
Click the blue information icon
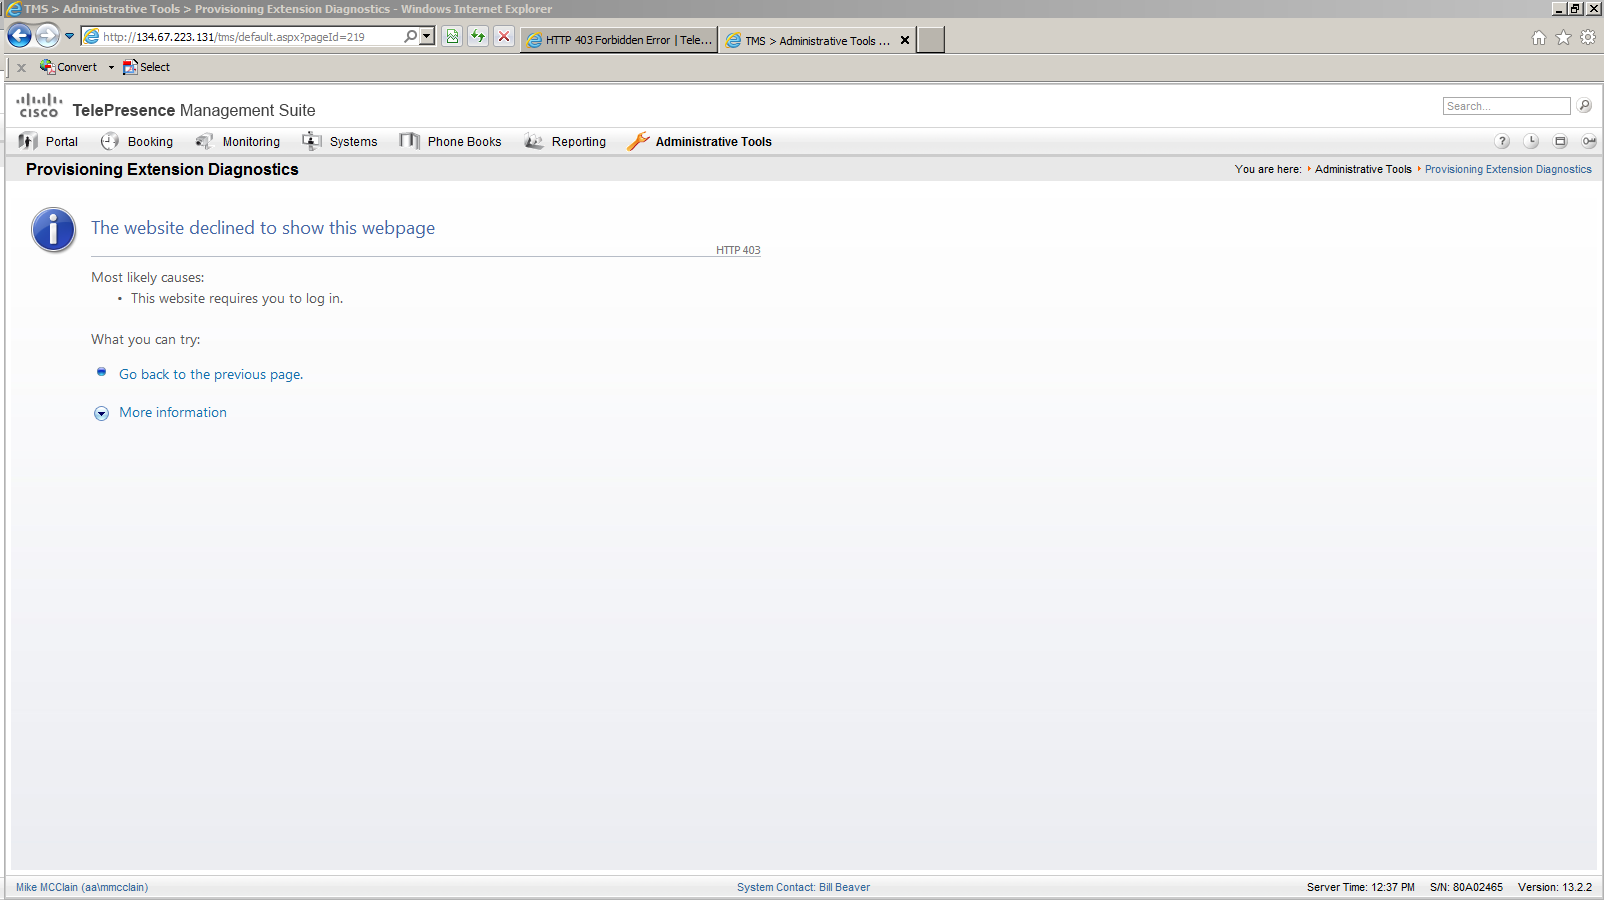[x=54, y=230]
